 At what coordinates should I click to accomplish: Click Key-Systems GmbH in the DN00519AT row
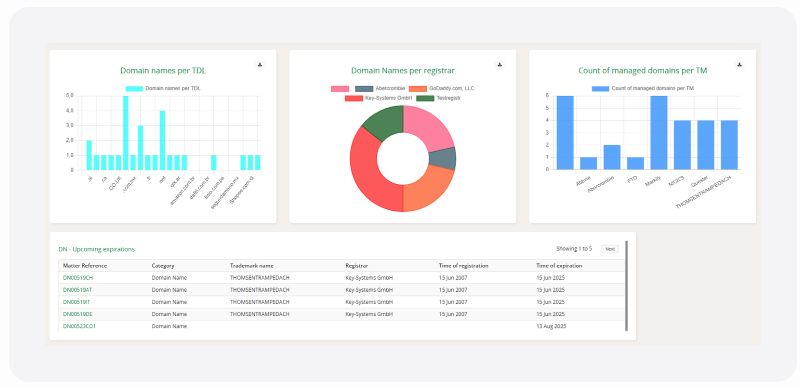tap(369, 290)
